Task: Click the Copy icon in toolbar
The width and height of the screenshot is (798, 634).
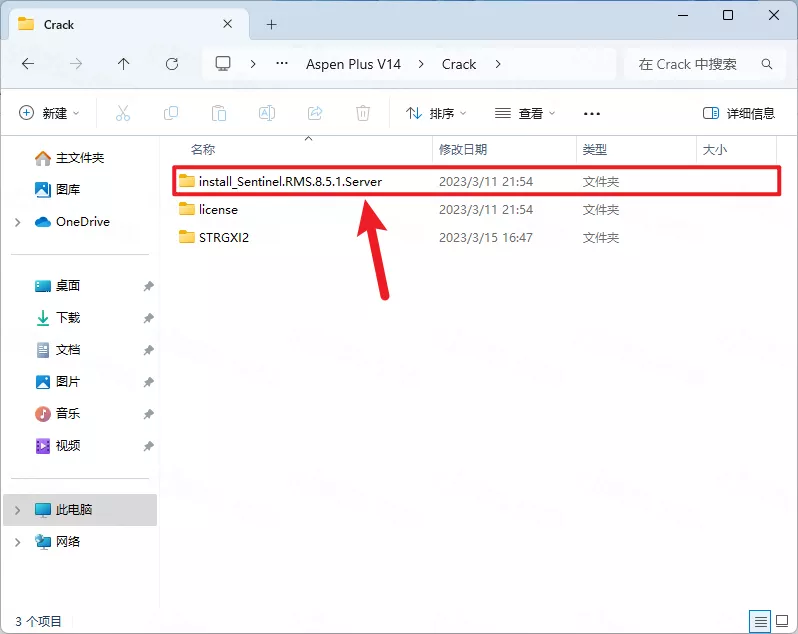Action: coord(171,113)
